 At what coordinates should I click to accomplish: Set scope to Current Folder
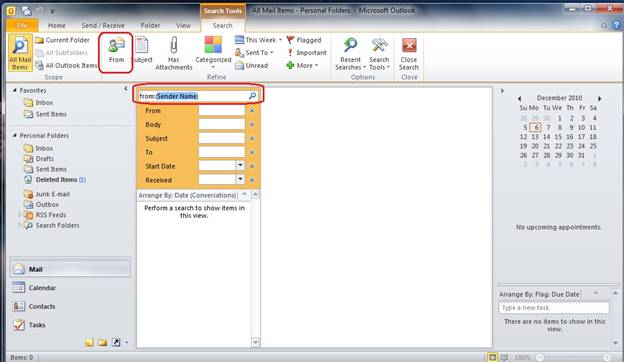[x=62, y=40]
